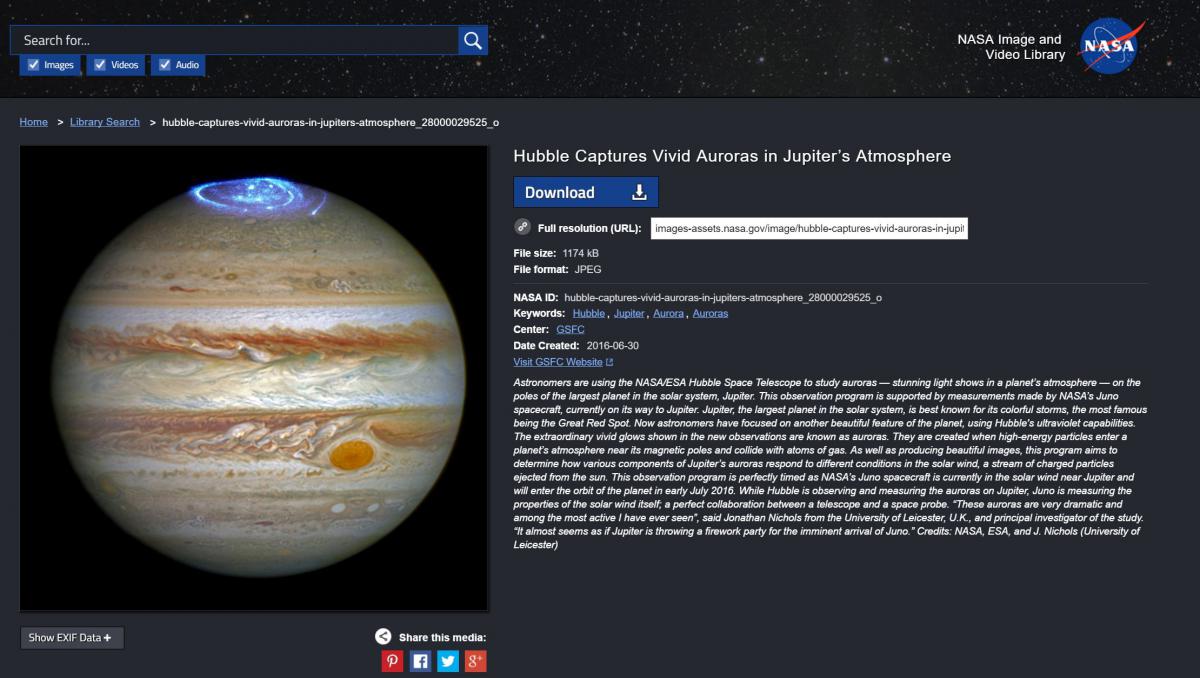Click the magnifying glass search icon
The width and height of the screenshot is (1200, 678).
click(x=473, y=40)
